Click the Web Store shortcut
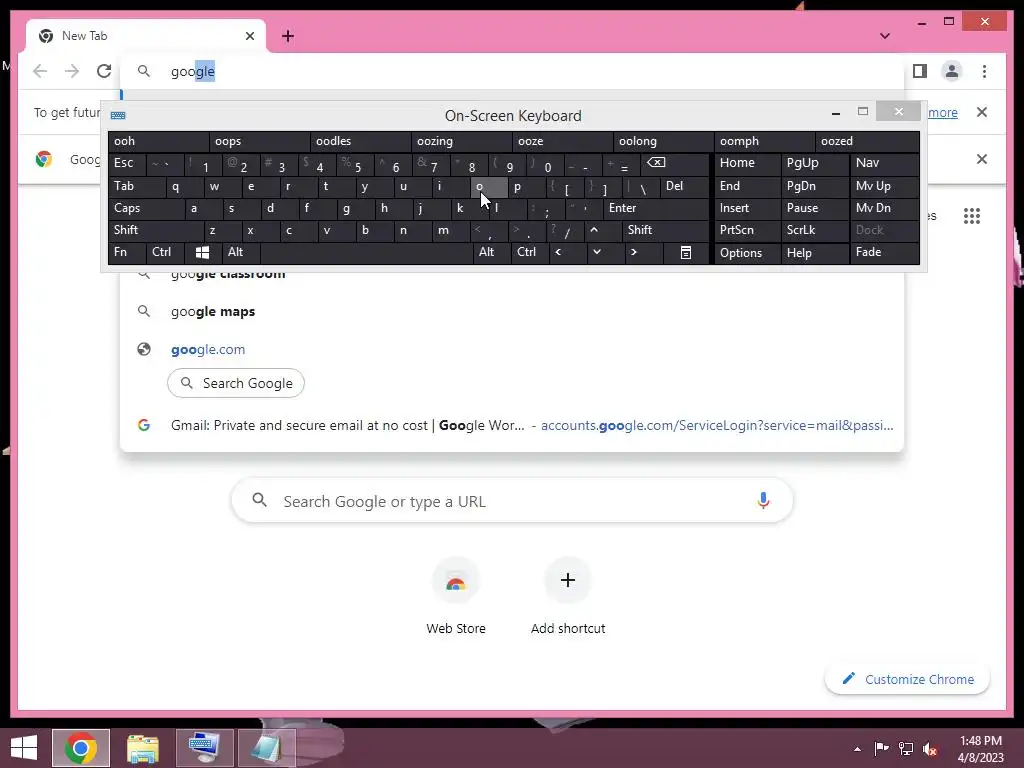1024x768 pixels. click(456, 596)
